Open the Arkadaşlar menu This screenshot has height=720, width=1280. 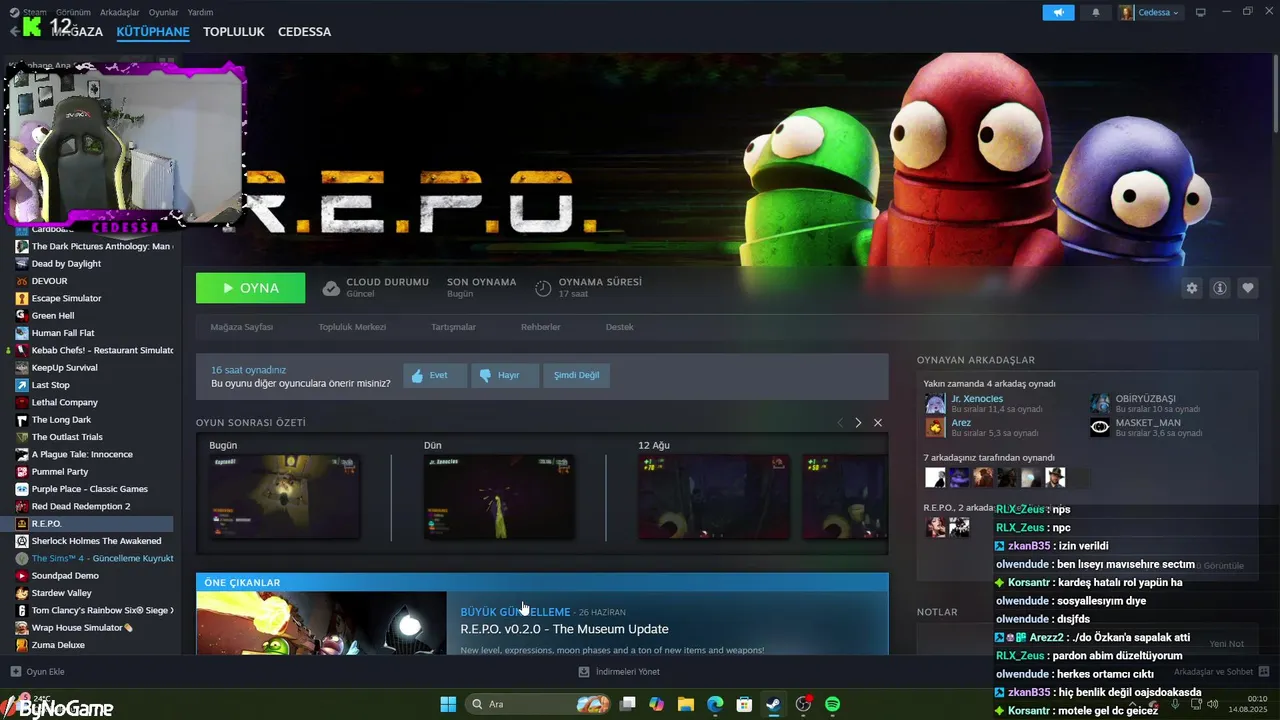click(120, 13)
